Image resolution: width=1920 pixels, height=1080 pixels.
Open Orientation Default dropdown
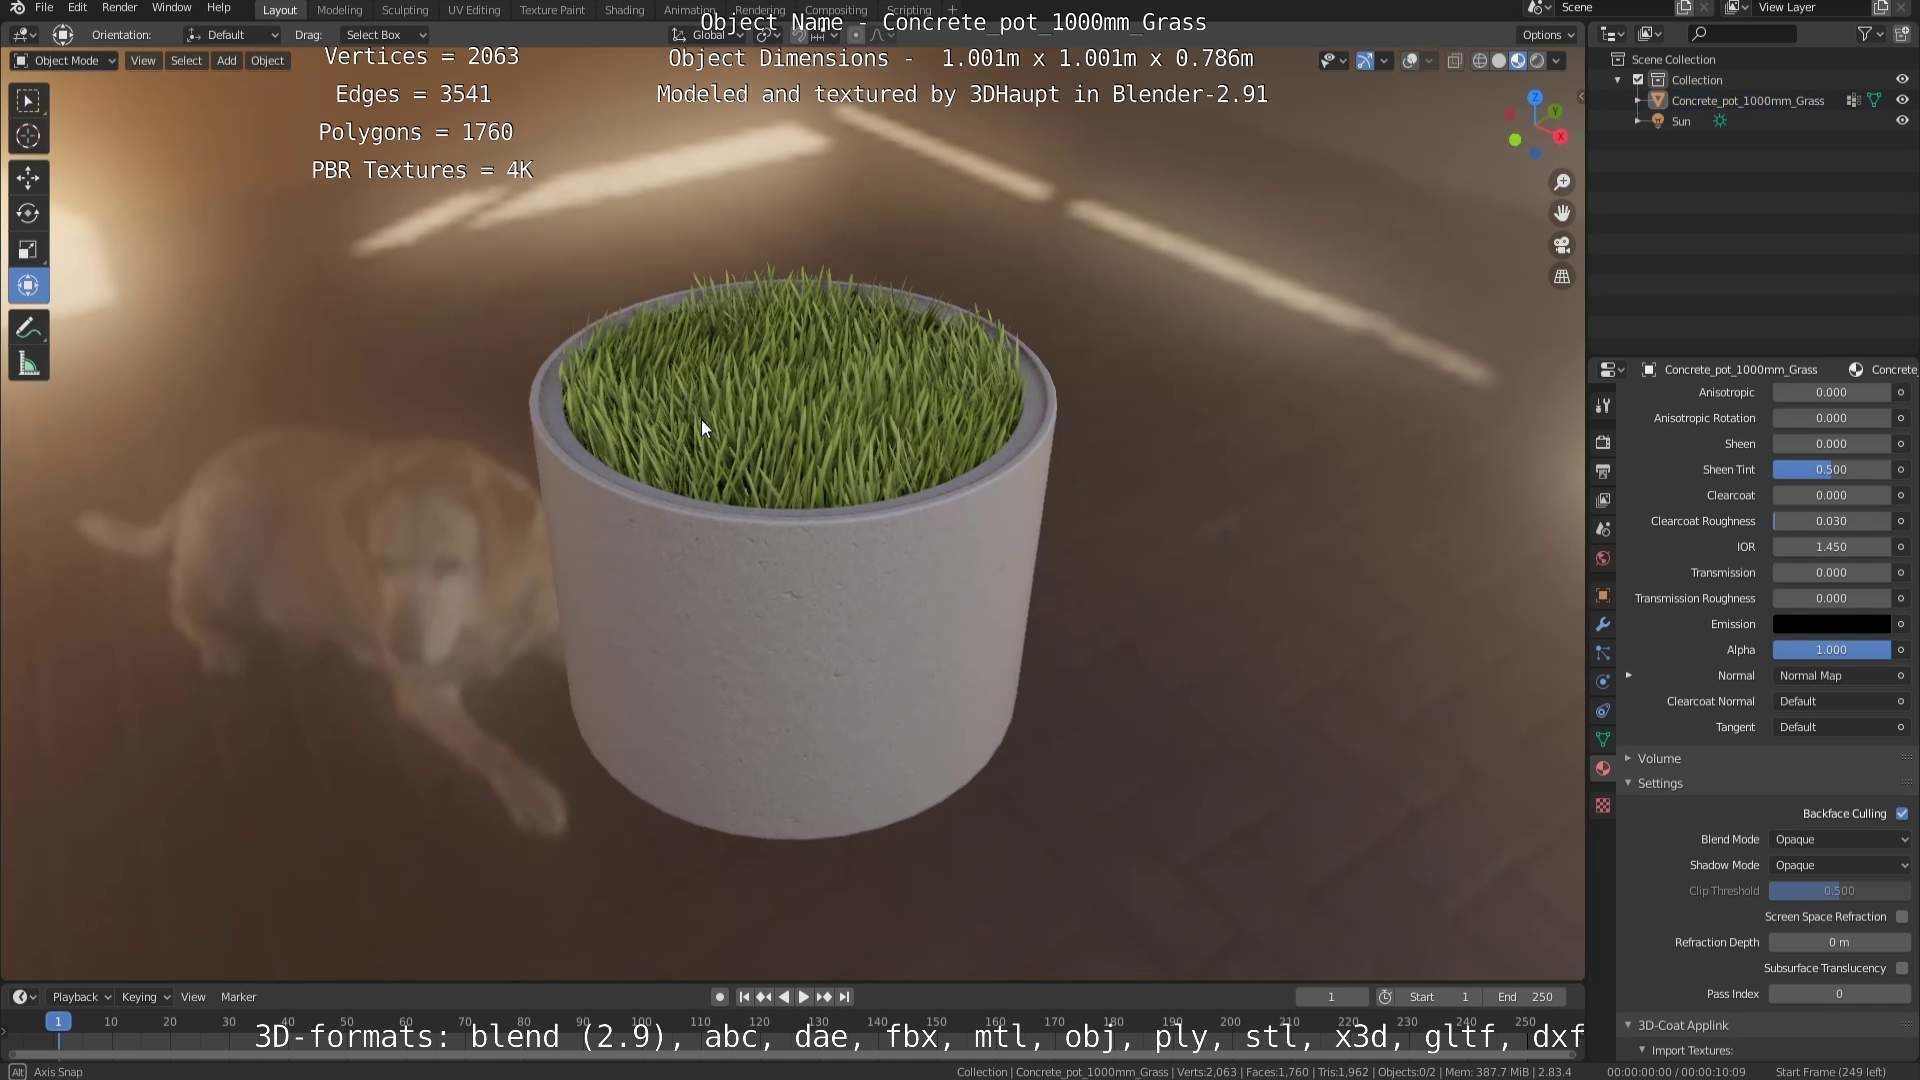[x=232, y=35]
